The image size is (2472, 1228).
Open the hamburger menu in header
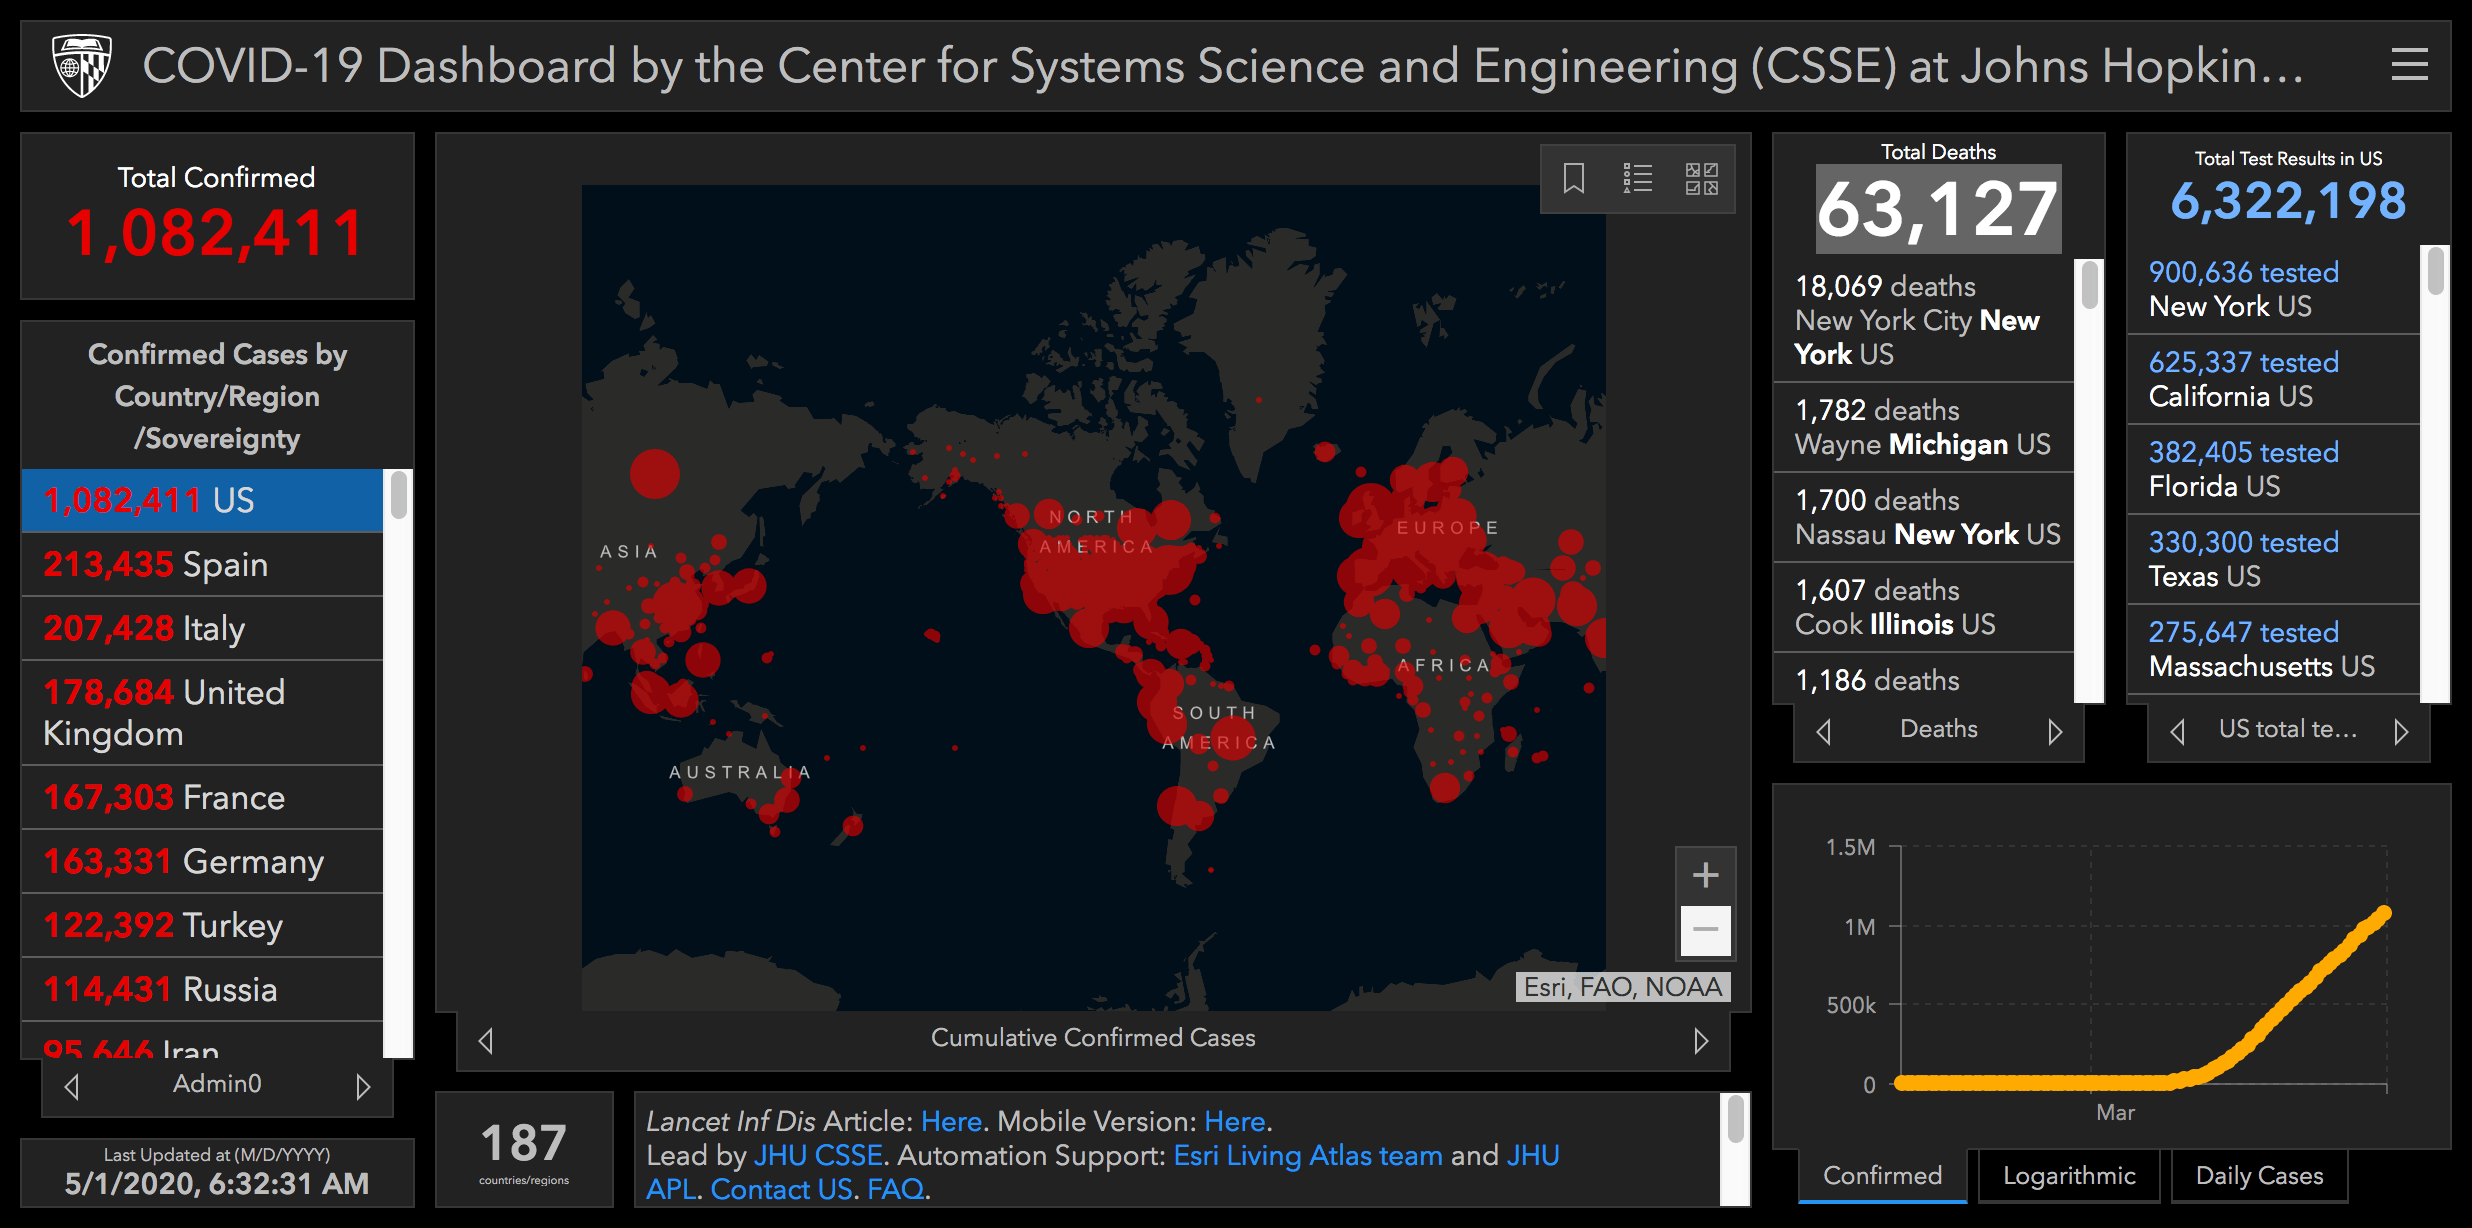(2410, 65)
